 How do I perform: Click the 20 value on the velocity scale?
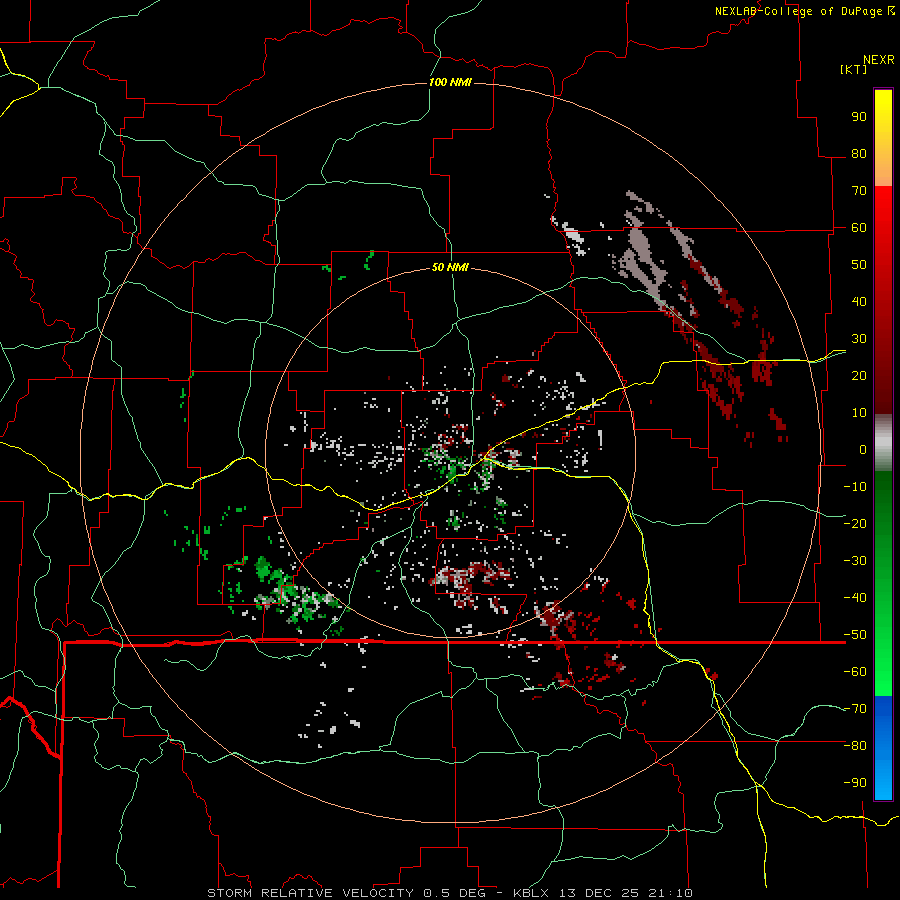pos(859,375)
